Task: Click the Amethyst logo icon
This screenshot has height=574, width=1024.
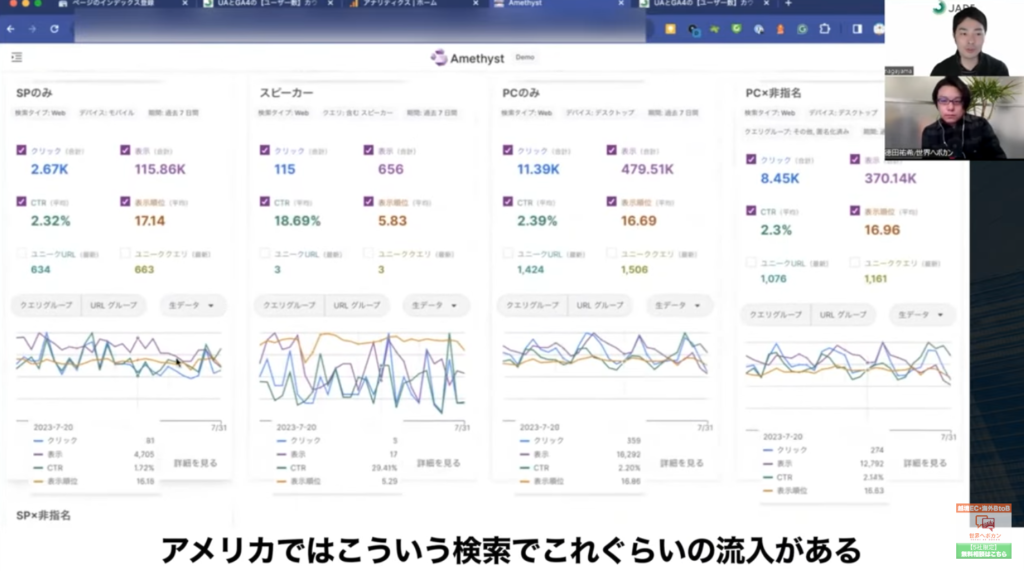Action: [x=438, y=58]
